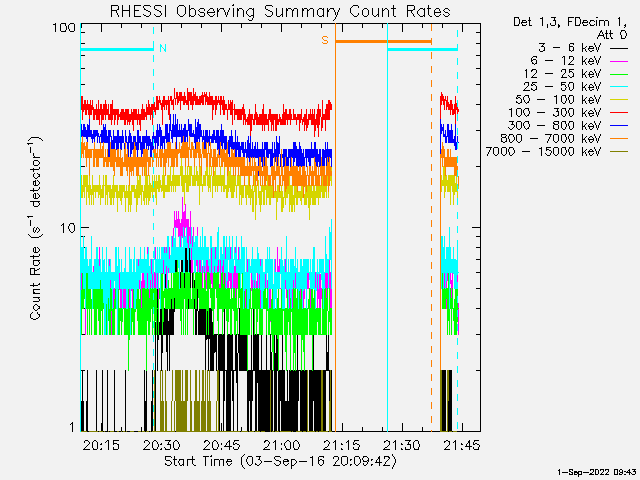Select the '6 - 12 keV' legend entry
Image resolution: width=640 pixels, height=480 pixels.
point(566,61)
